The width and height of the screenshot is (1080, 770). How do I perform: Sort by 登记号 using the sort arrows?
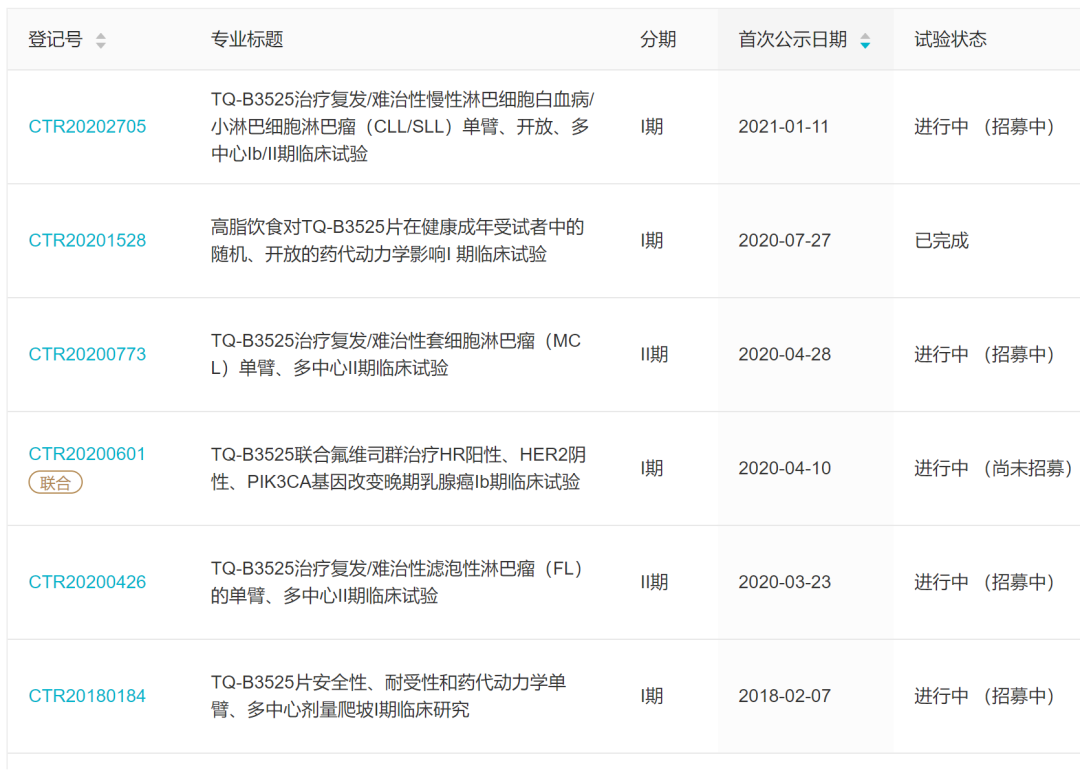[x=101, y=41]
